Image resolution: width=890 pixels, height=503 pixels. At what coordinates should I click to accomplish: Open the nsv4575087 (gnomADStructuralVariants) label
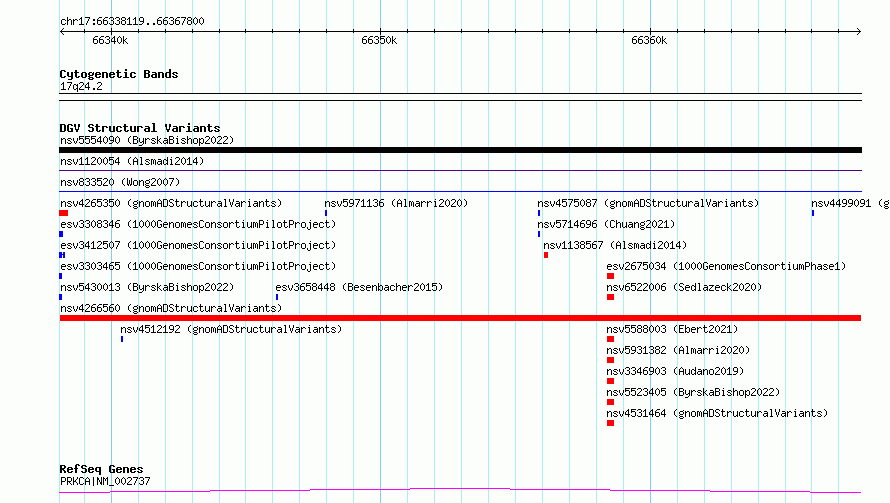(x=648, y=203)
